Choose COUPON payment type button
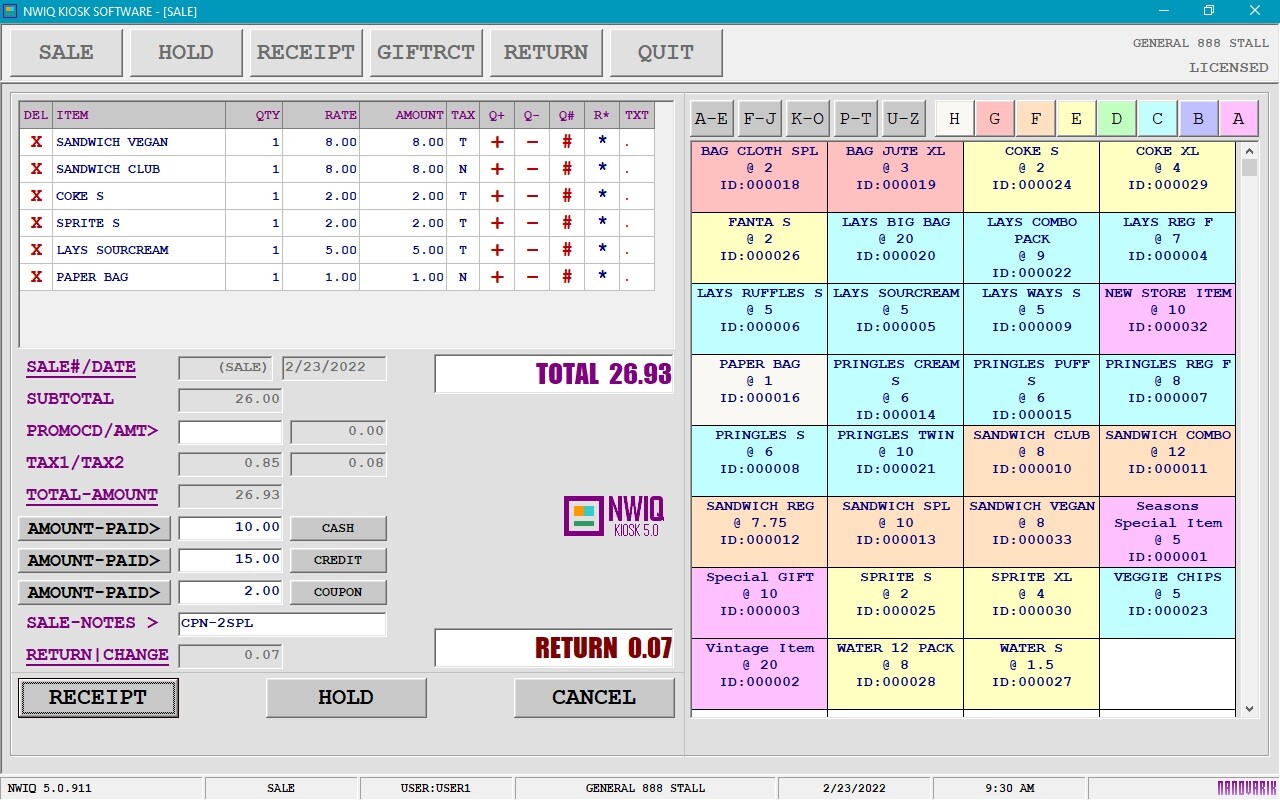The image size is (1280, 800). (338, 592)
